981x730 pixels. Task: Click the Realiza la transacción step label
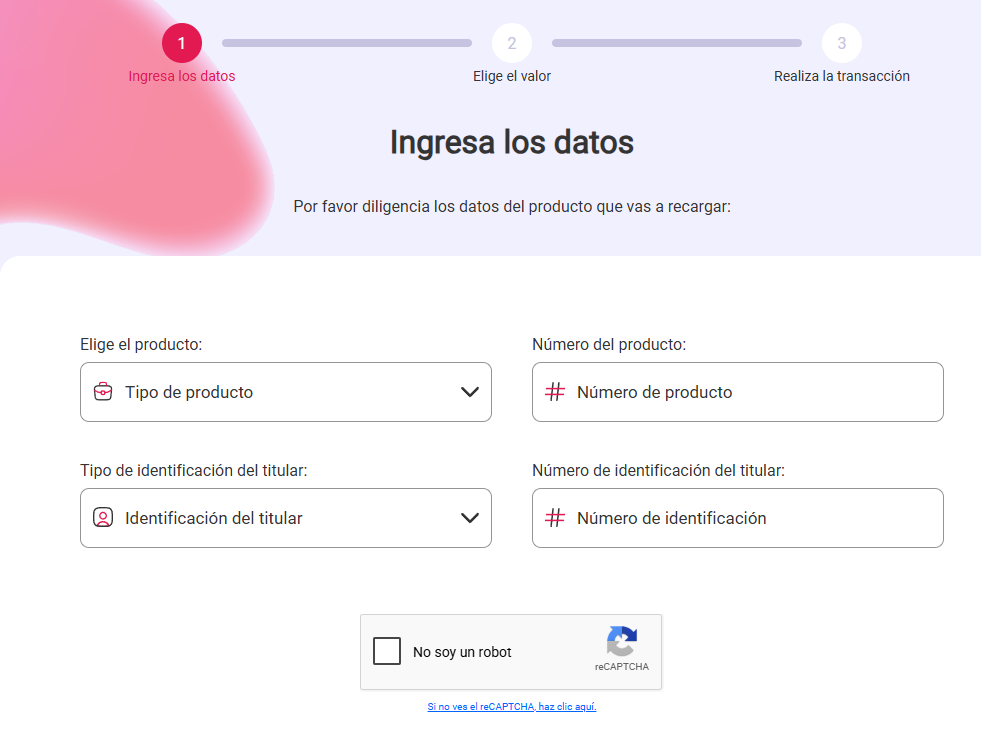841,76
